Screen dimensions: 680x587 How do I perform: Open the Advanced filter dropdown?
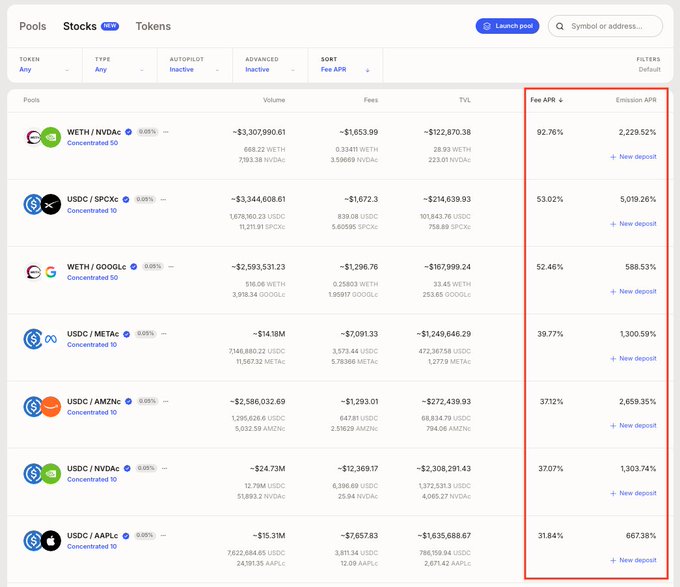tap(270, 65)
